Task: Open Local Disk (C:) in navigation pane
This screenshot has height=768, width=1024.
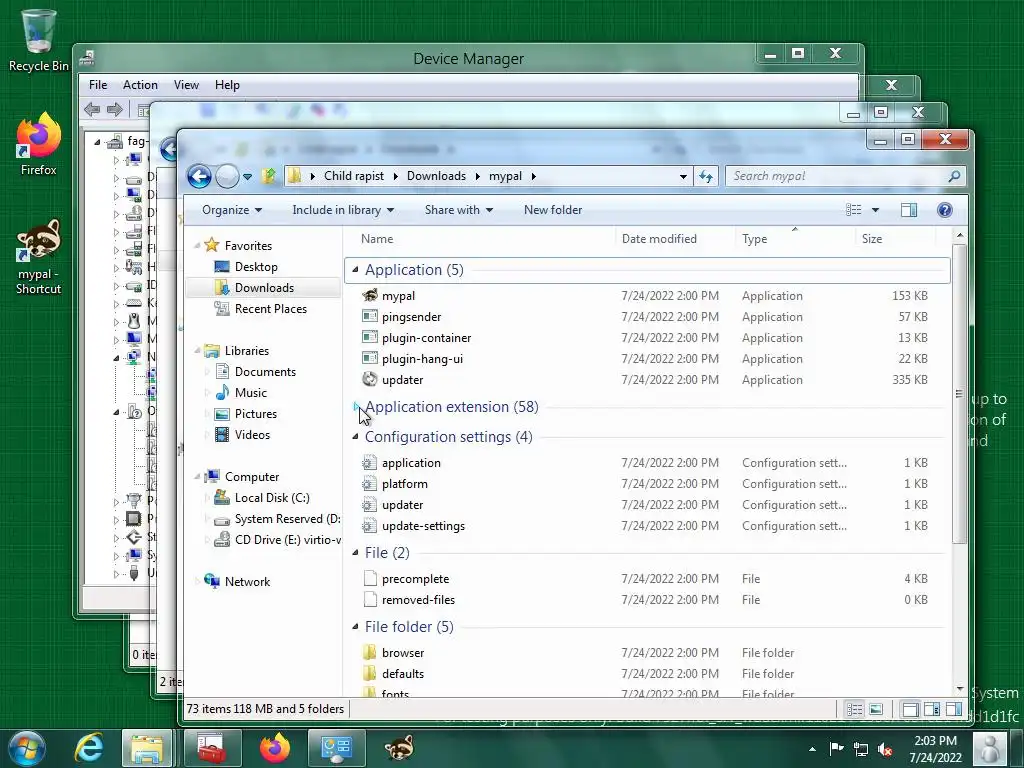Action: pos(272,498)
